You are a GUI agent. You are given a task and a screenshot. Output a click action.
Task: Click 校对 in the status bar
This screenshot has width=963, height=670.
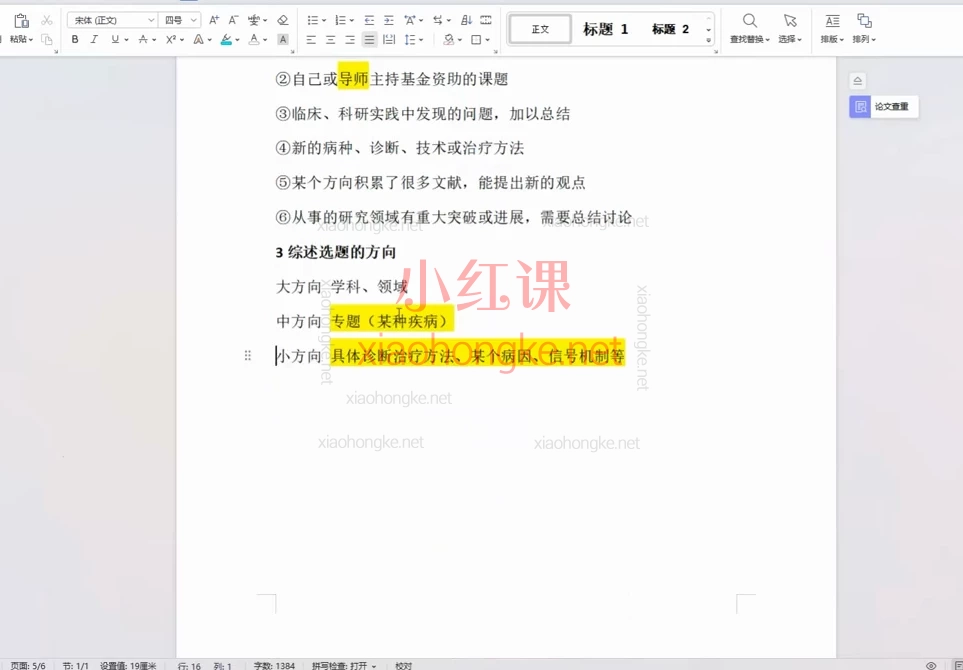pos(404,666)
